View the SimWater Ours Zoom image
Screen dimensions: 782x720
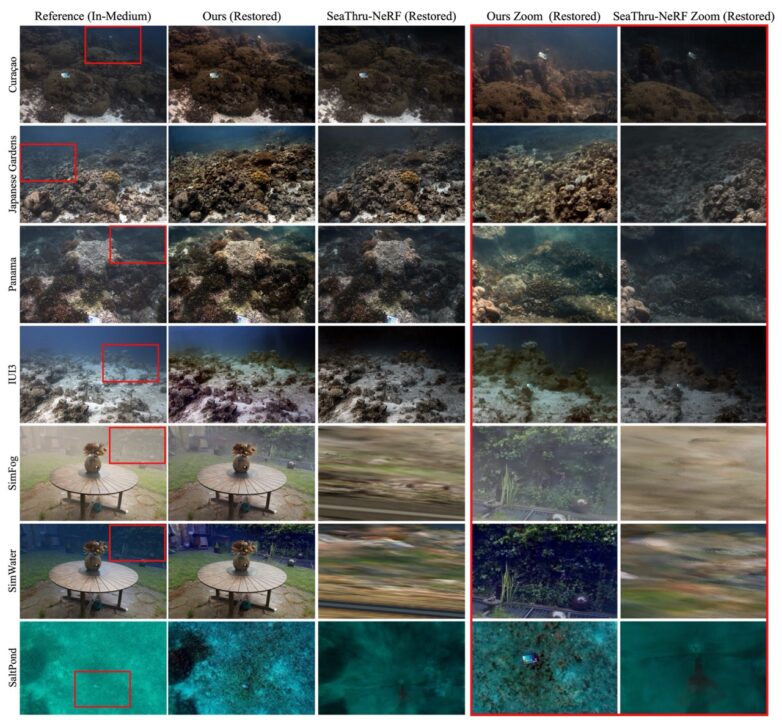tap(545, 571)
